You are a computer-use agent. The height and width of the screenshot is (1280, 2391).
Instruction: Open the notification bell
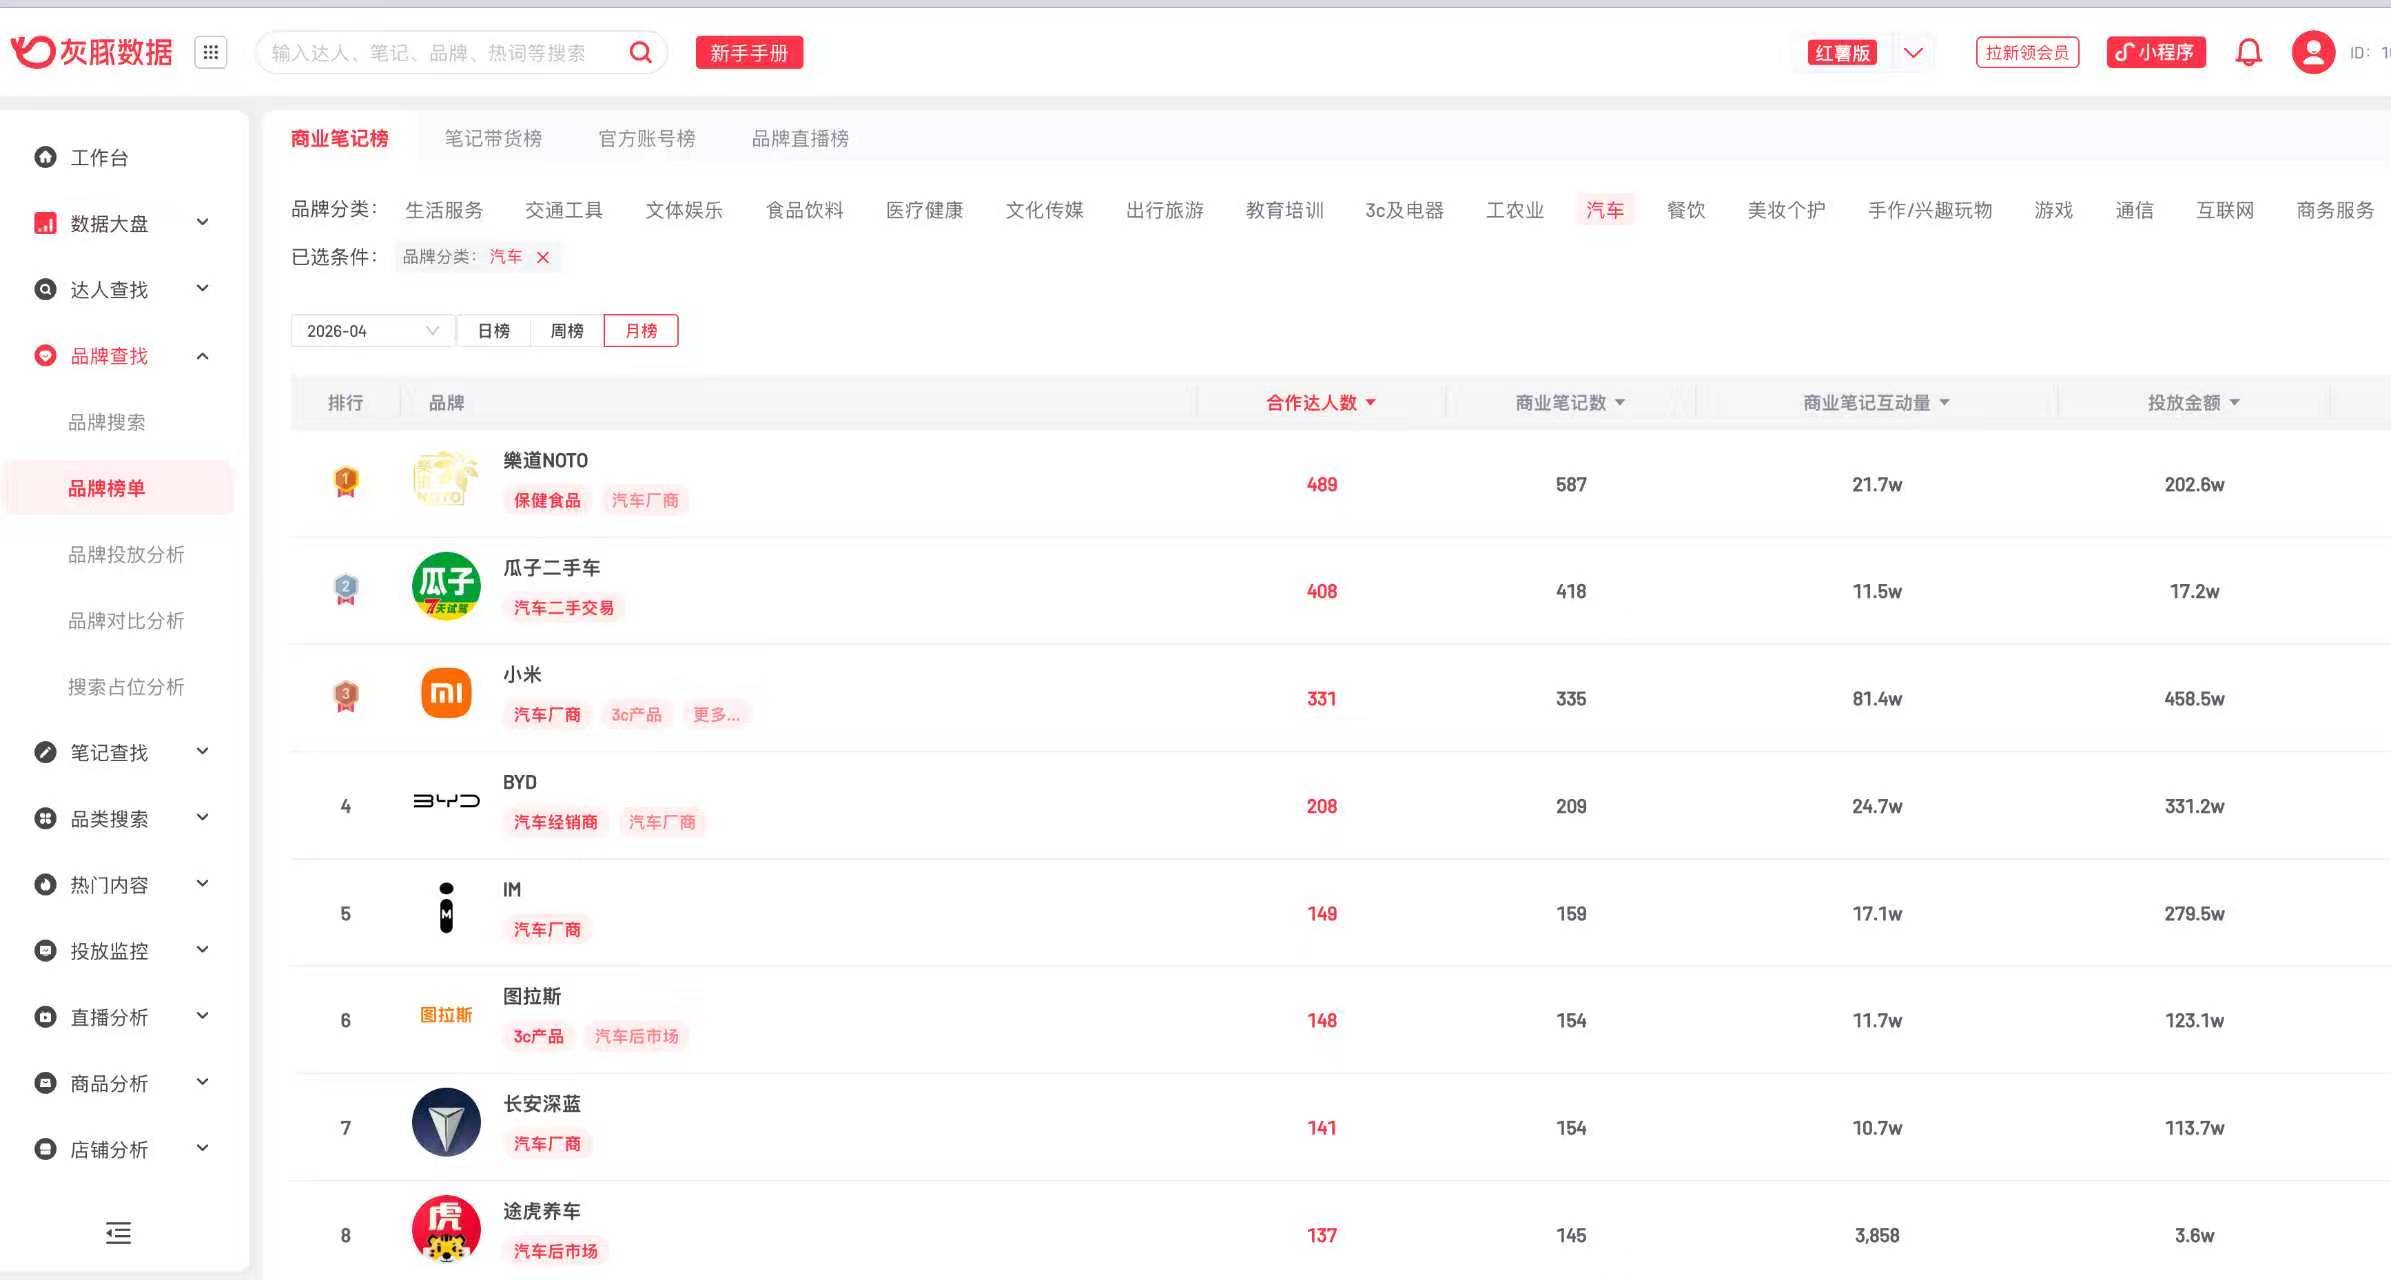point(2248,52)
